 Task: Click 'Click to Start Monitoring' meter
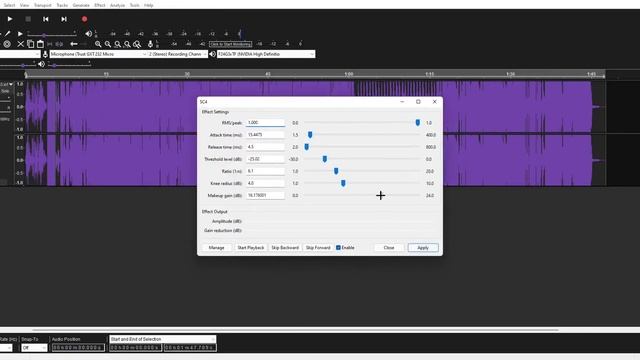click(231, 44)
